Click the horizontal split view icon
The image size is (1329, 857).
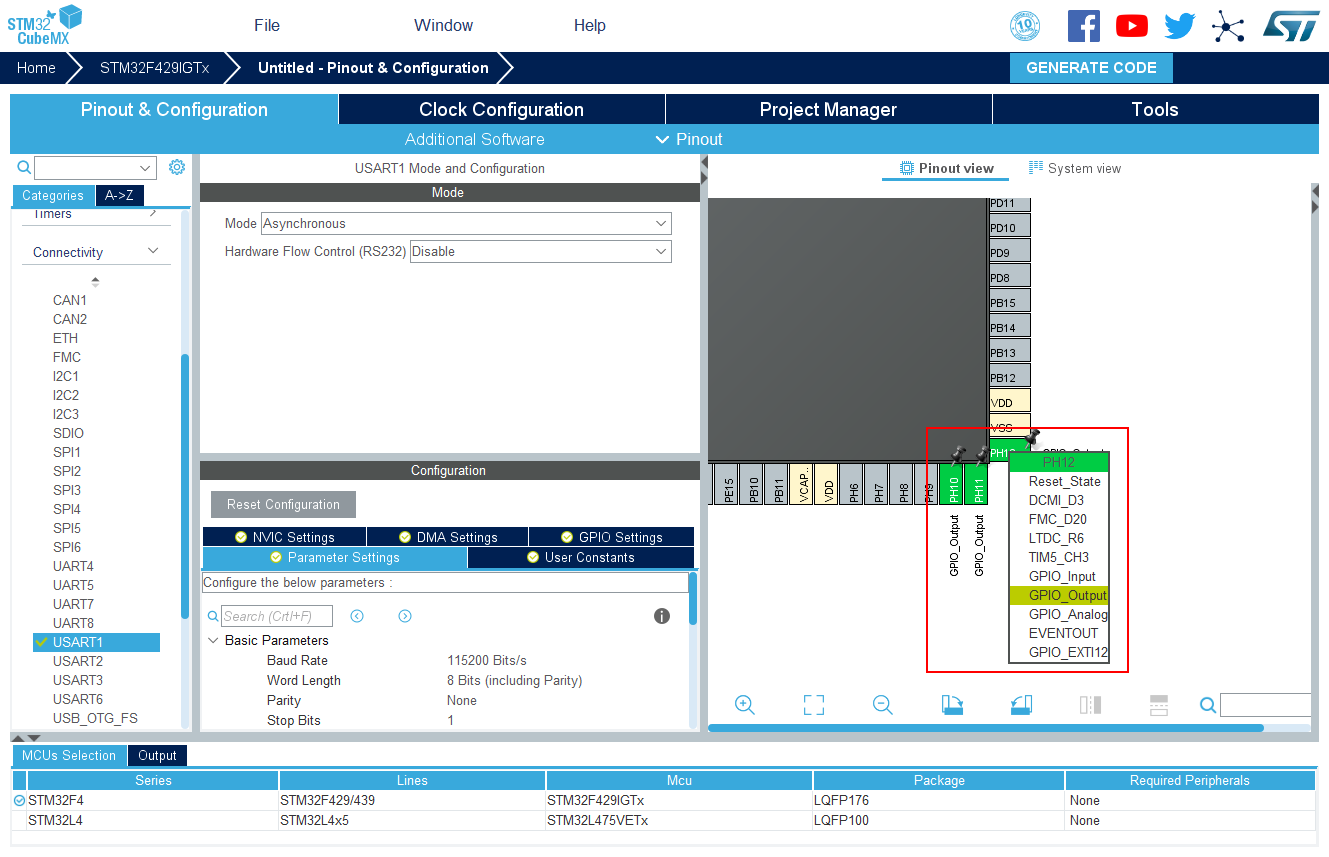click(1159, 705)
